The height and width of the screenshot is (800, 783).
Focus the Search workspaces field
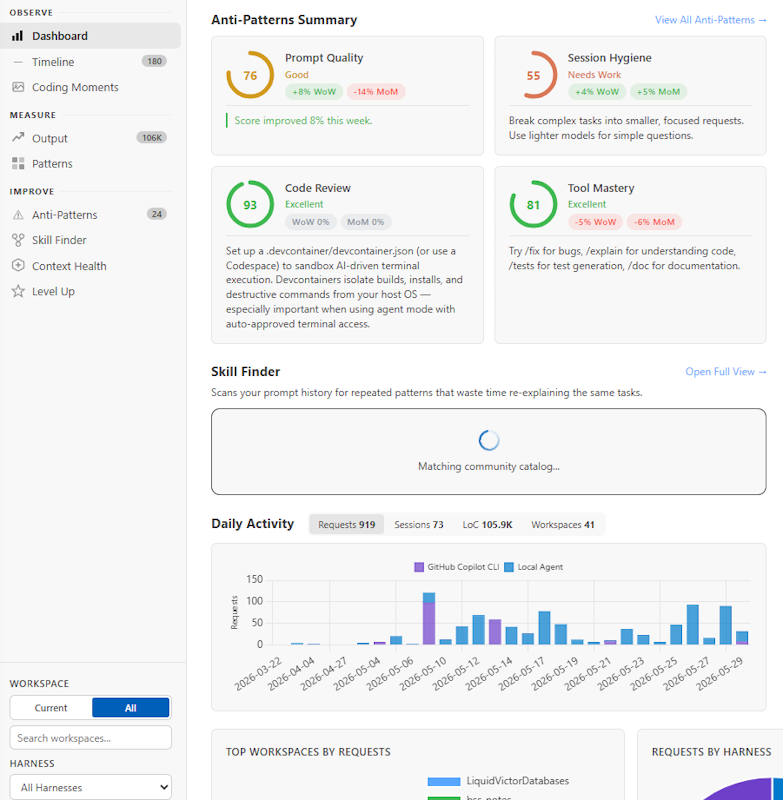(x=91, y=738)
